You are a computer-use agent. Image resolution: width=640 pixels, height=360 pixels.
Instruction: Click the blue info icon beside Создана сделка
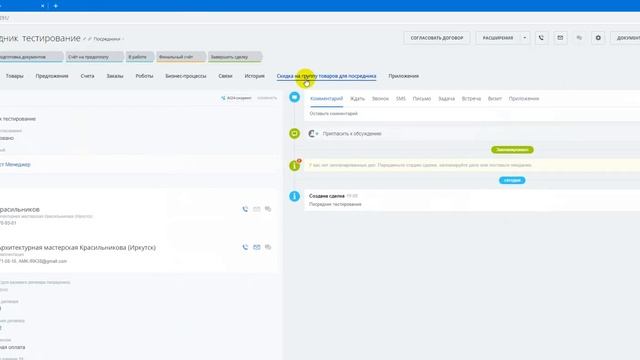[x=294, y=196]
